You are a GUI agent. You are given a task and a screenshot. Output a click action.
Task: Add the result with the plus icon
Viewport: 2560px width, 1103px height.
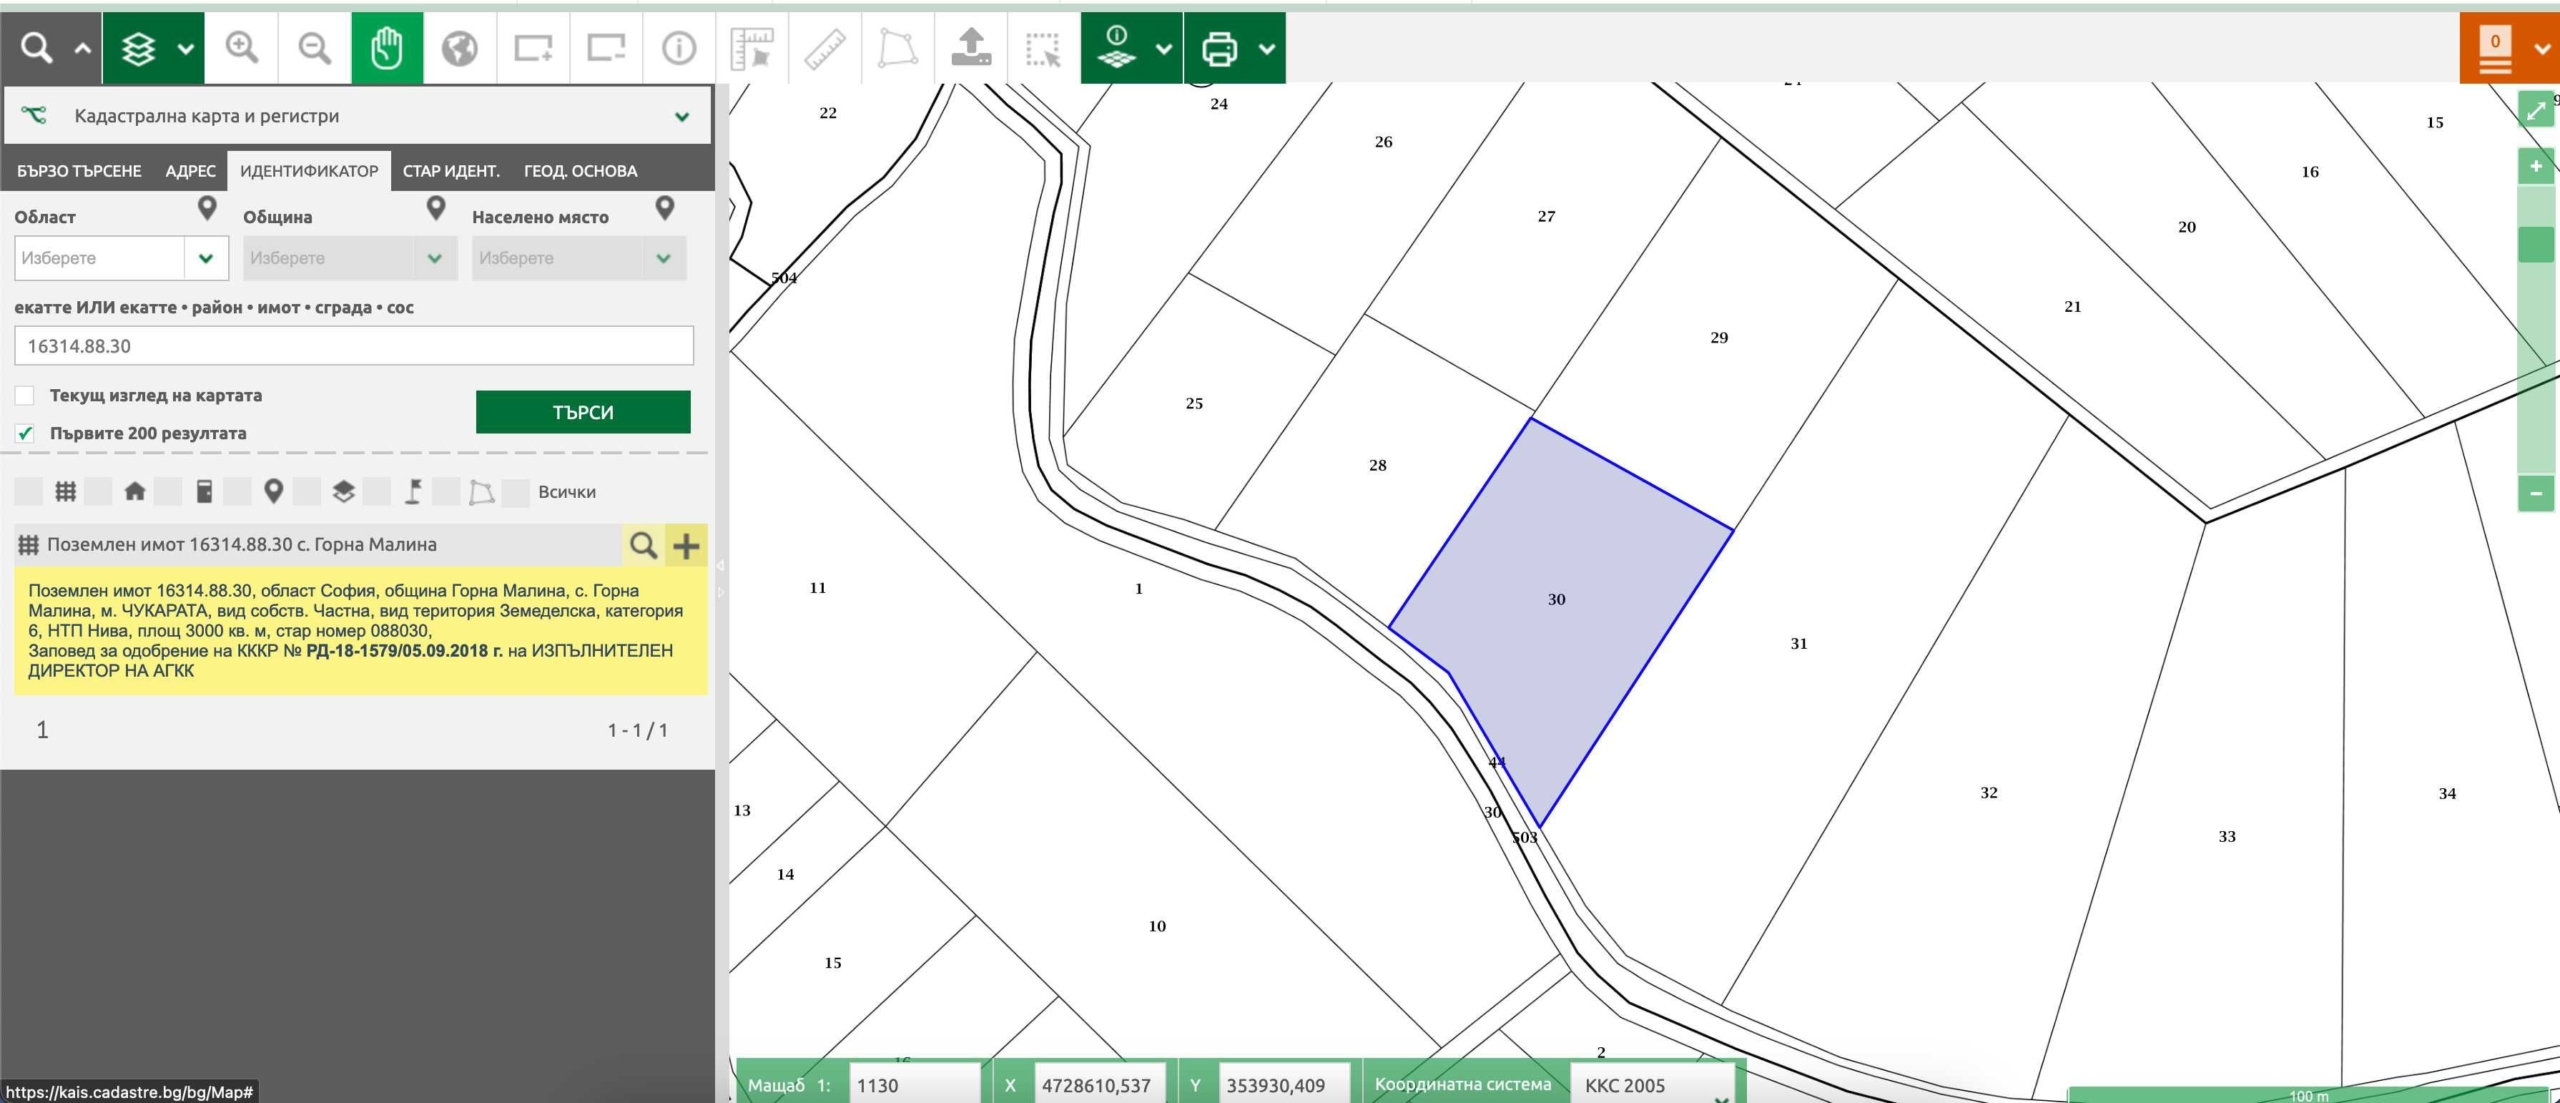pos(686,545)
